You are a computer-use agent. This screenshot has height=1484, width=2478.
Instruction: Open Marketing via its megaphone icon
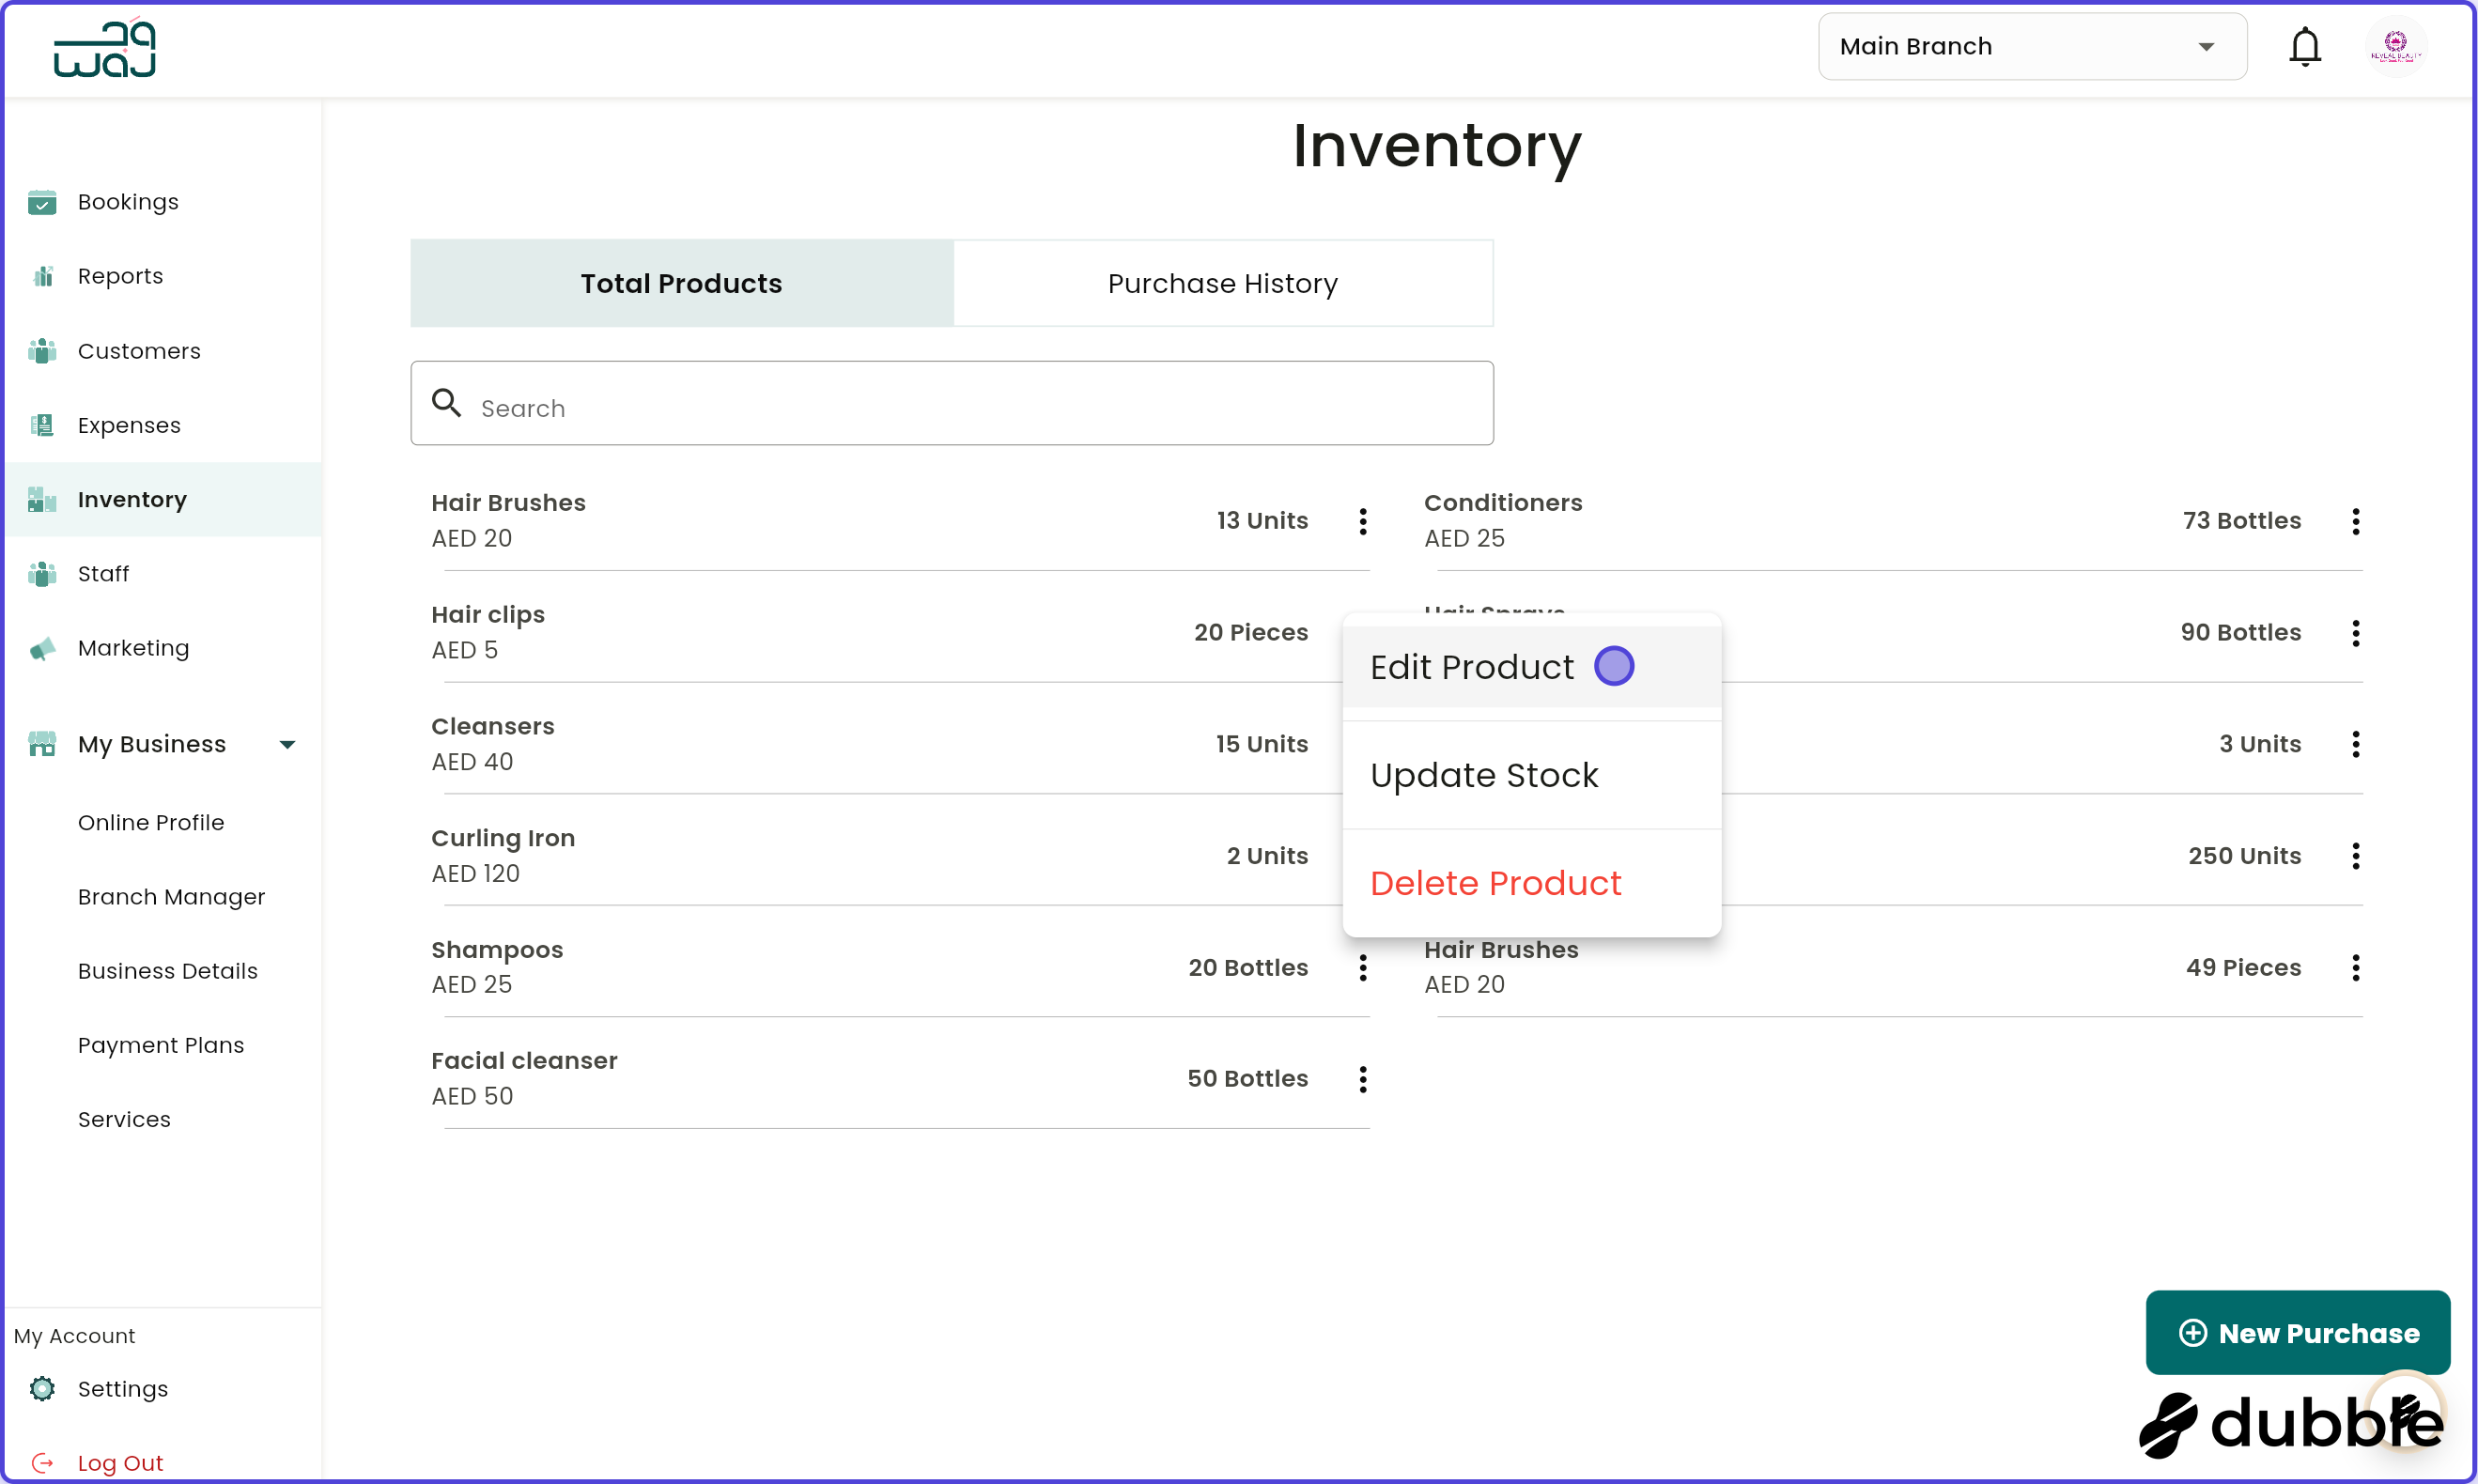coord(42,648)
